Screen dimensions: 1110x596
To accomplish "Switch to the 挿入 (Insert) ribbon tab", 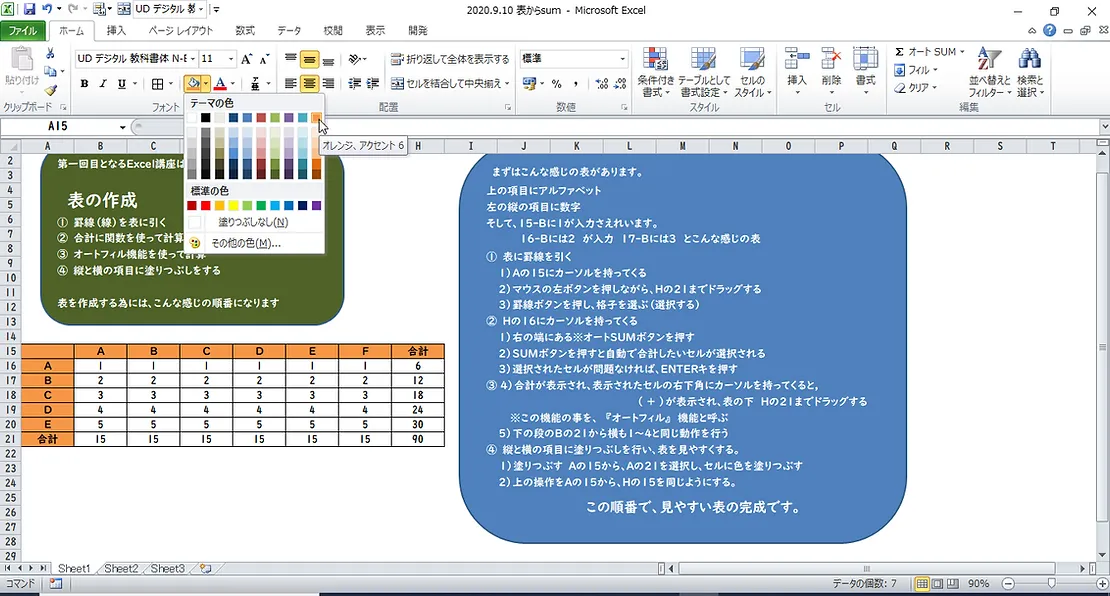I will click(116, 31).
